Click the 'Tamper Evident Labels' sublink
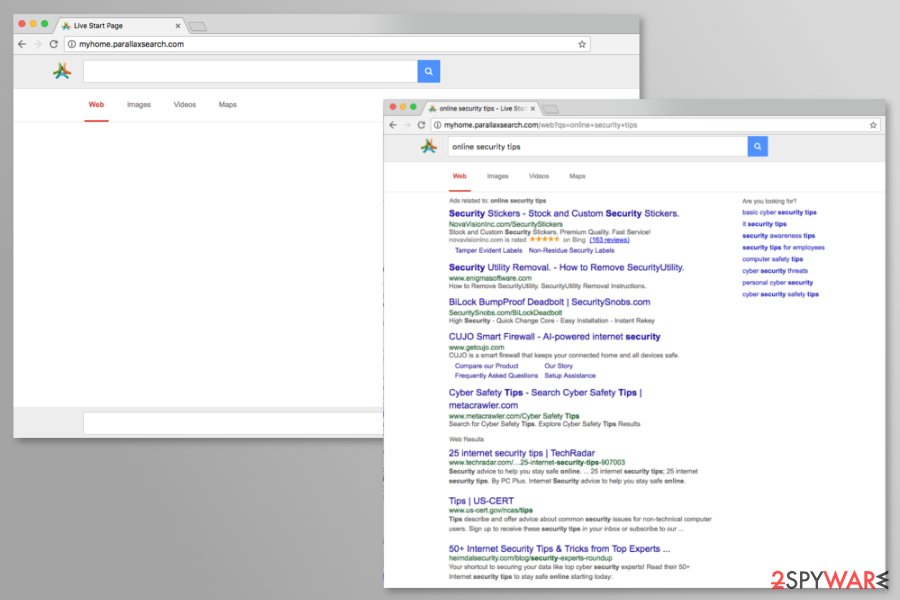 [488, 250]
